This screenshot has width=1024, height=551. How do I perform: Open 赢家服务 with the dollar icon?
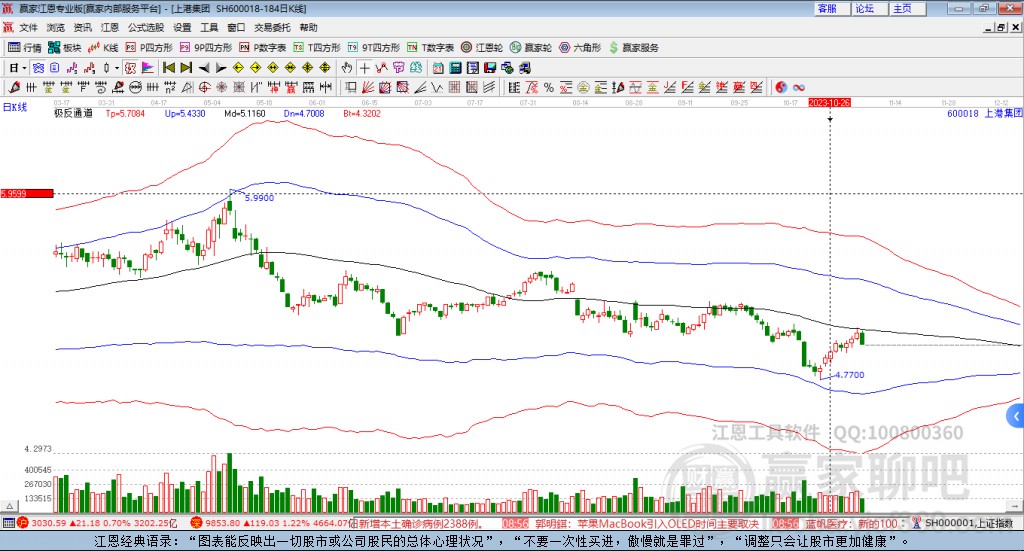point(633,48)
